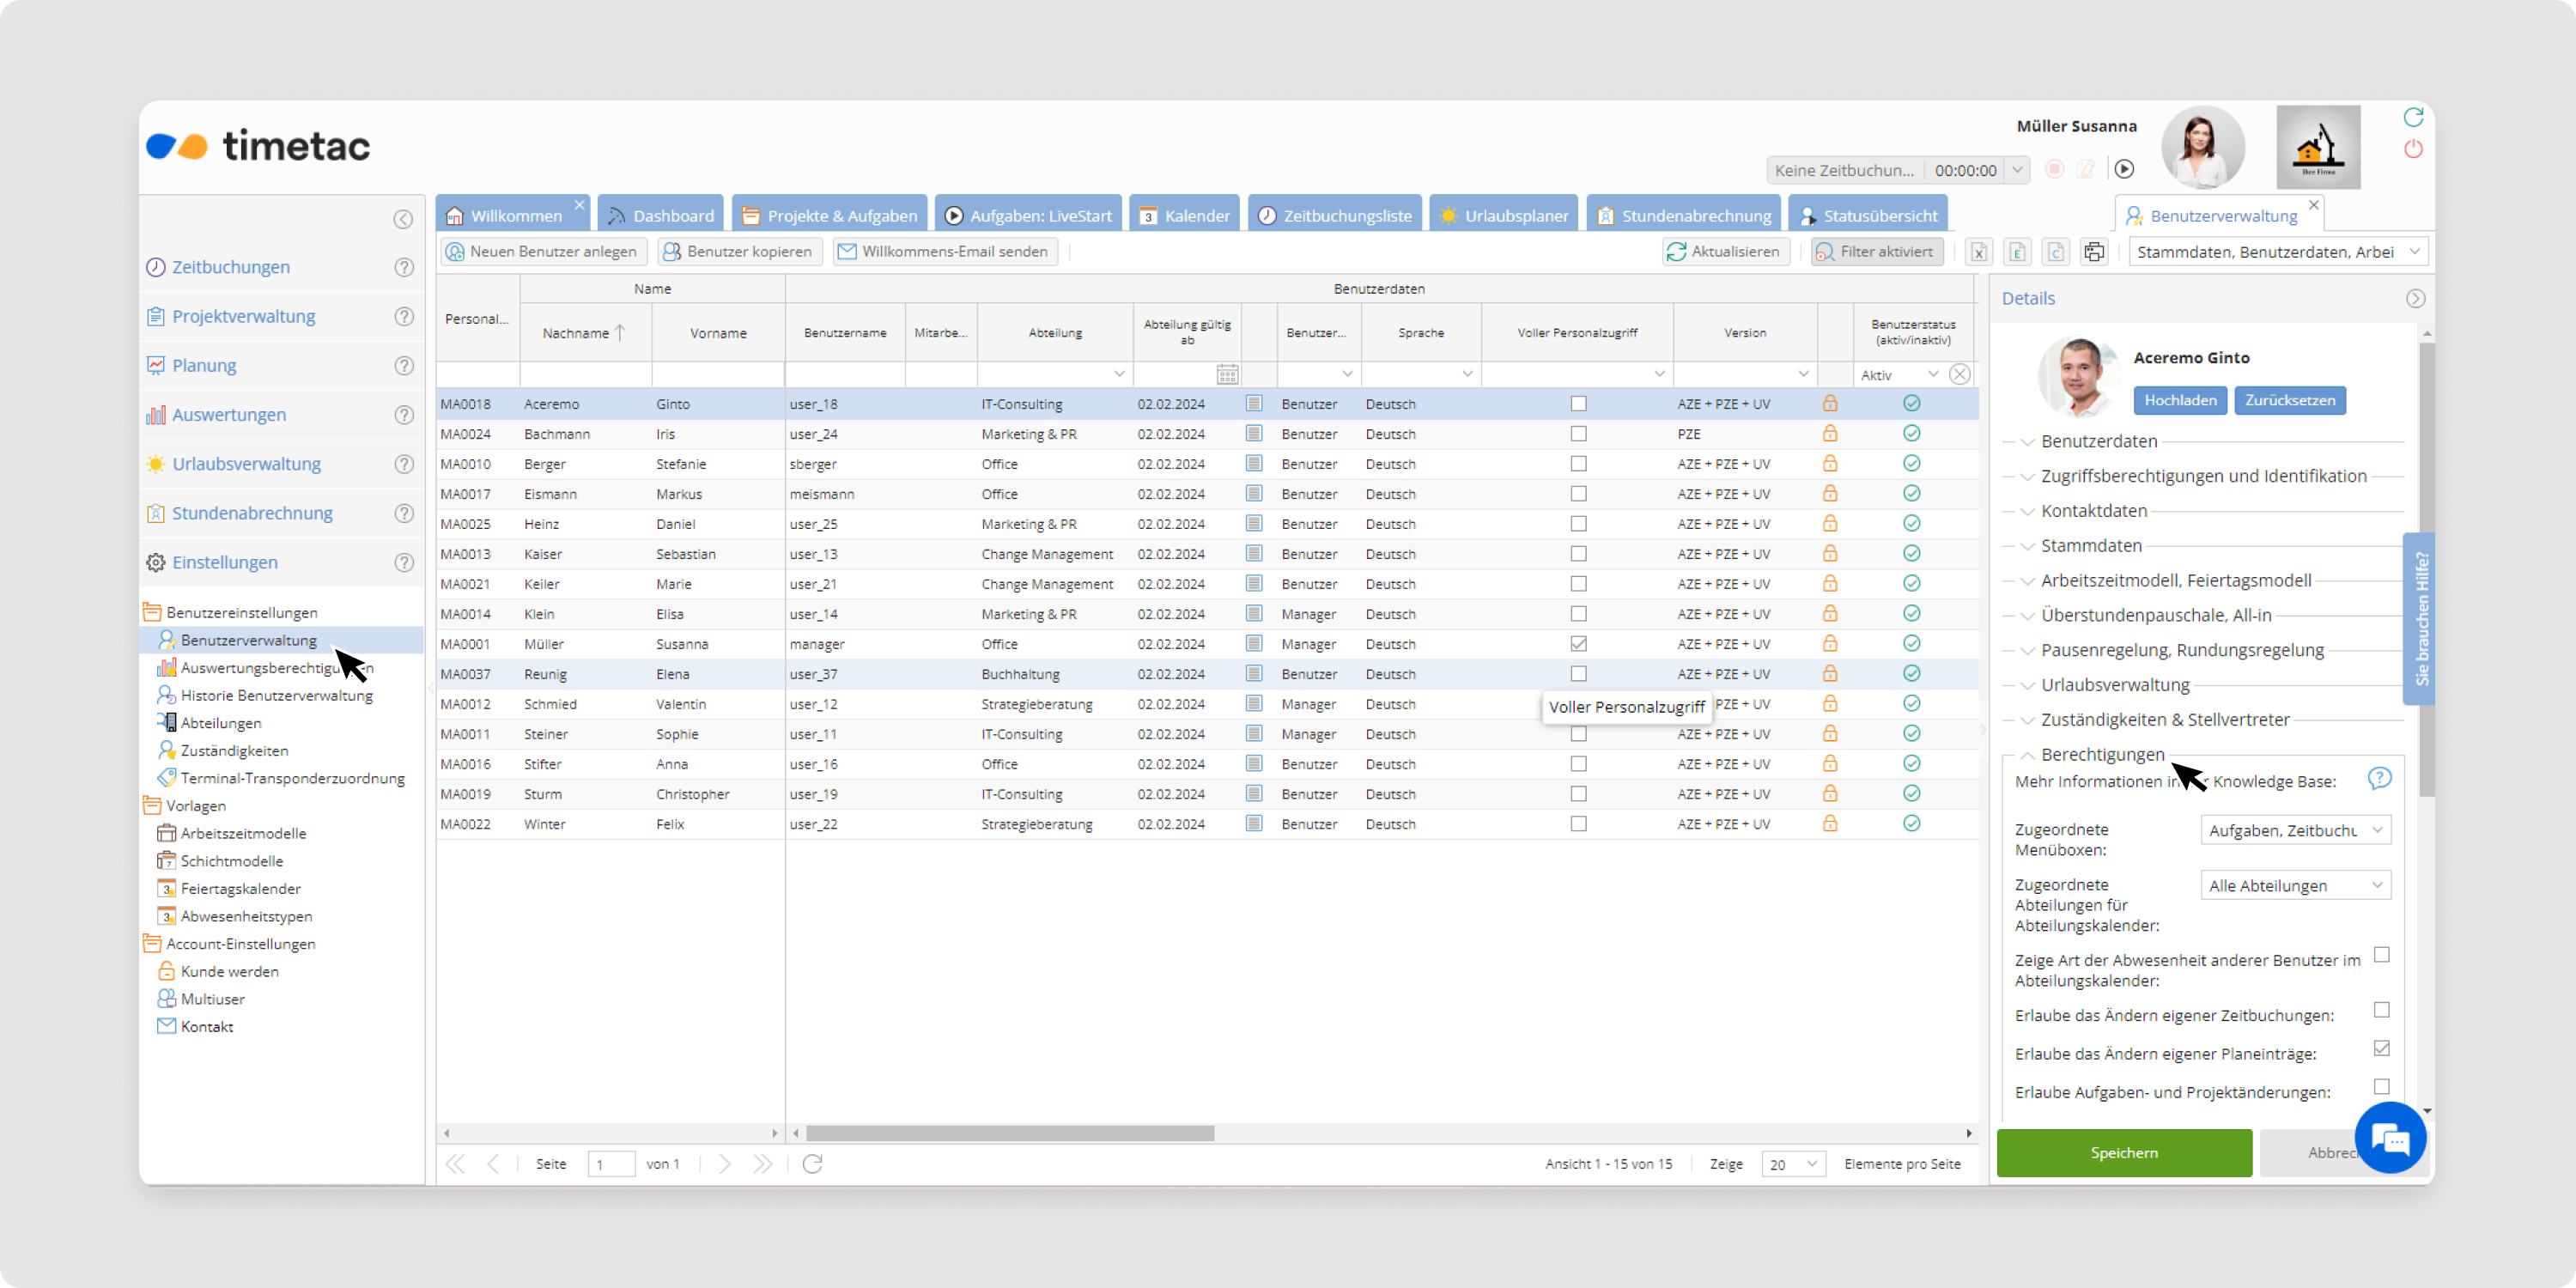This screenshot has width=2576, height=1288.
Task: Uncheck 'Erlaube das Ändern eigener Planeinträge'
Action: (x=2381, y=1049)
